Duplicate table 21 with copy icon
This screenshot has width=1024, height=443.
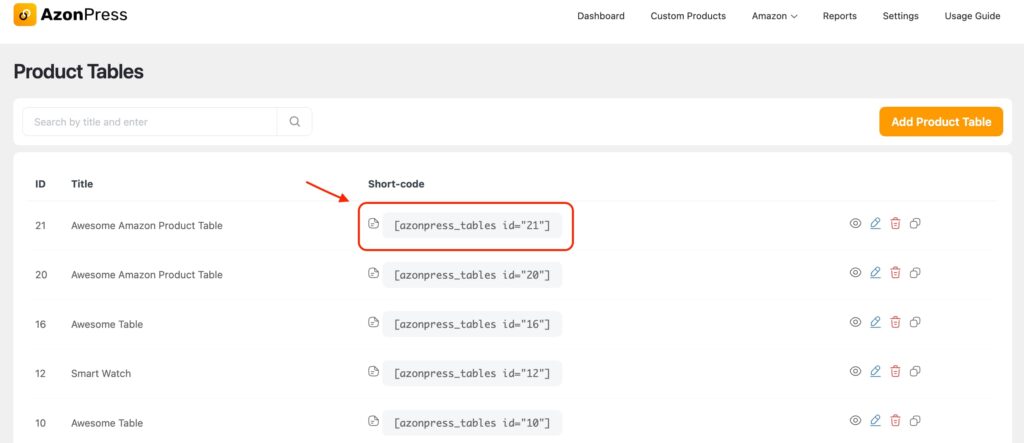(x=915, y=223)
